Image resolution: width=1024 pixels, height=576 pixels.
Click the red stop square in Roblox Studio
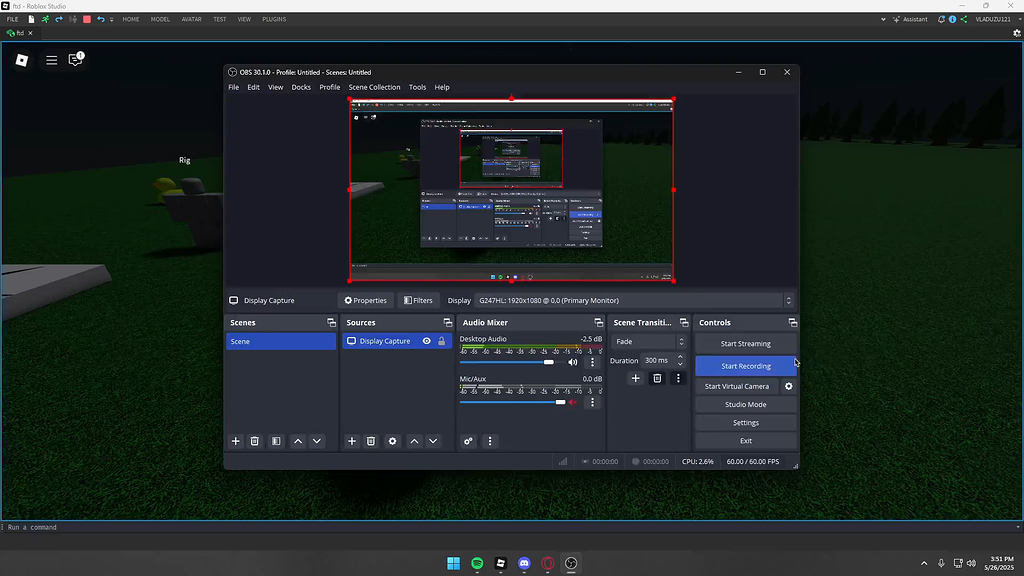[x=87, y=20]
